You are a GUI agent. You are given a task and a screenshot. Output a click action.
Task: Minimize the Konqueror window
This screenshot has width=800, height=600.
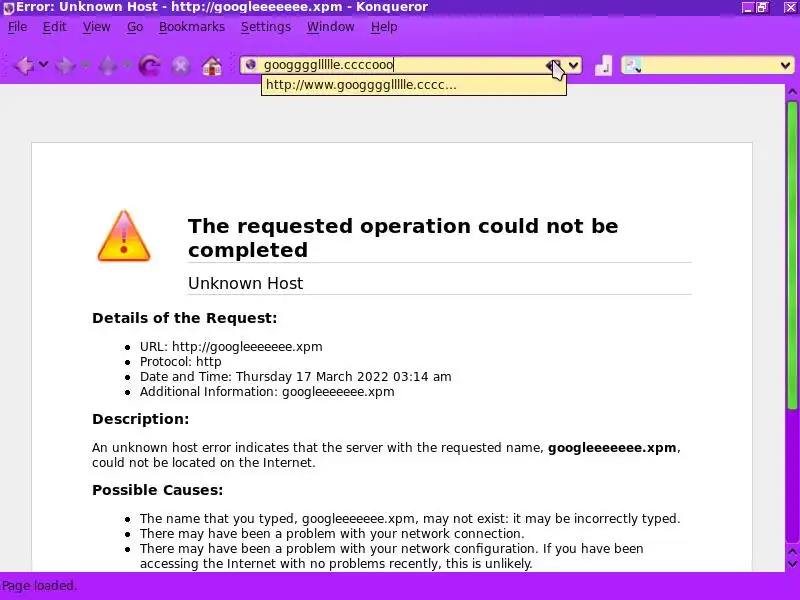tap(747, 7)
